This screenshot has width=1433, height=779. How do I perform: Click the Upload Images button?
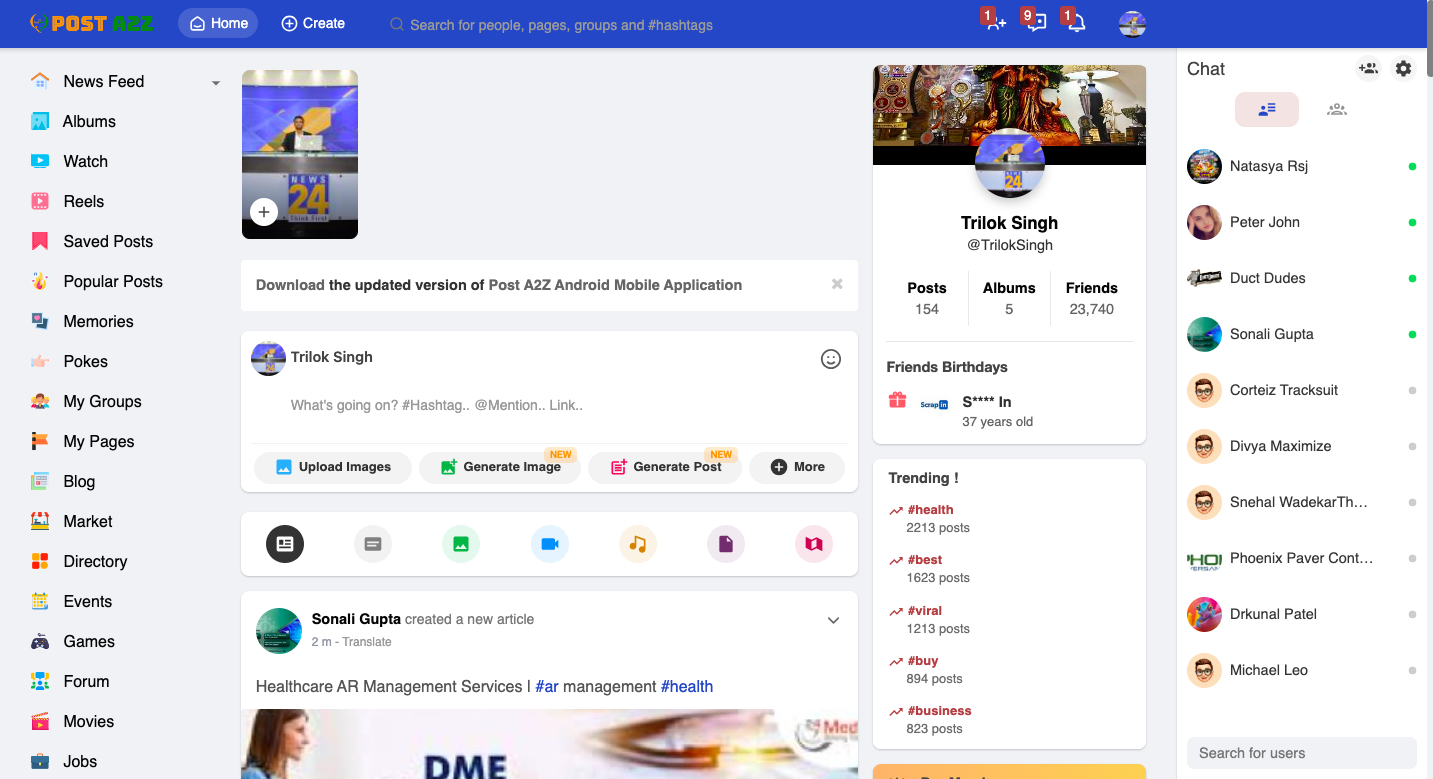tap(333, 467)
